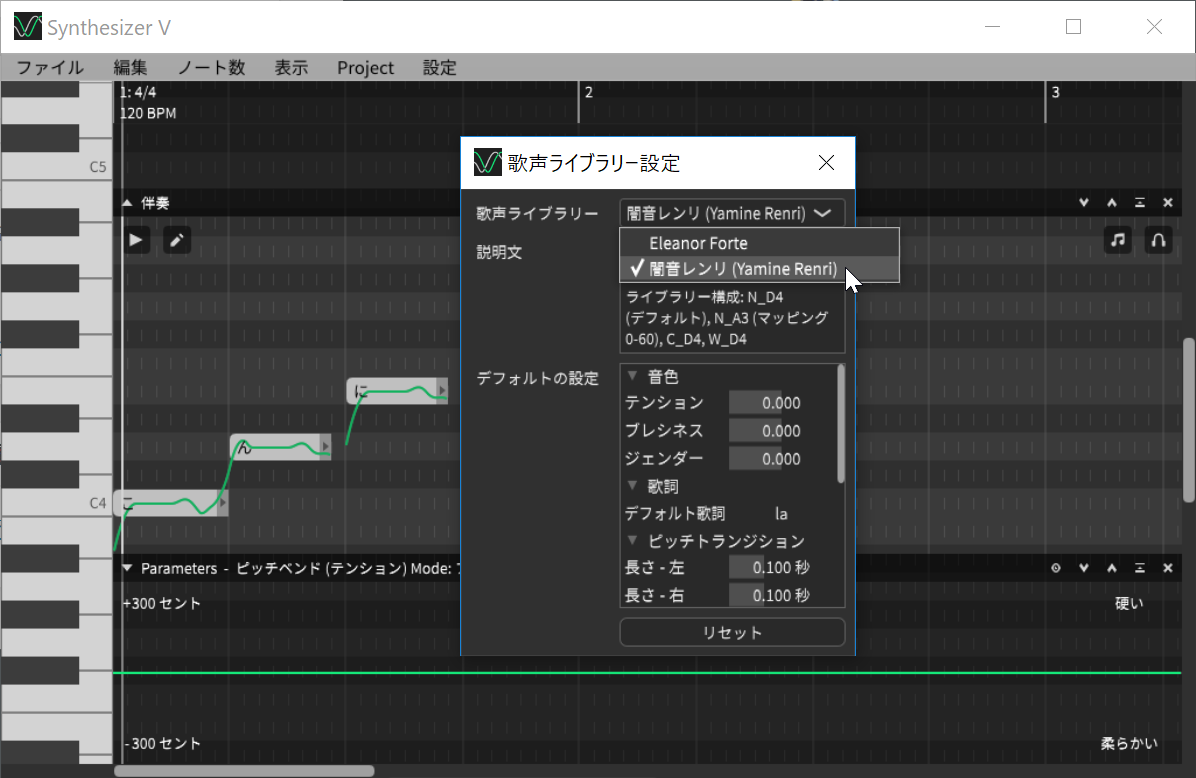Click the ライブラリー構成 description text
The width and height of the screenshot is (1196, 778).
[x=727, y=318]
